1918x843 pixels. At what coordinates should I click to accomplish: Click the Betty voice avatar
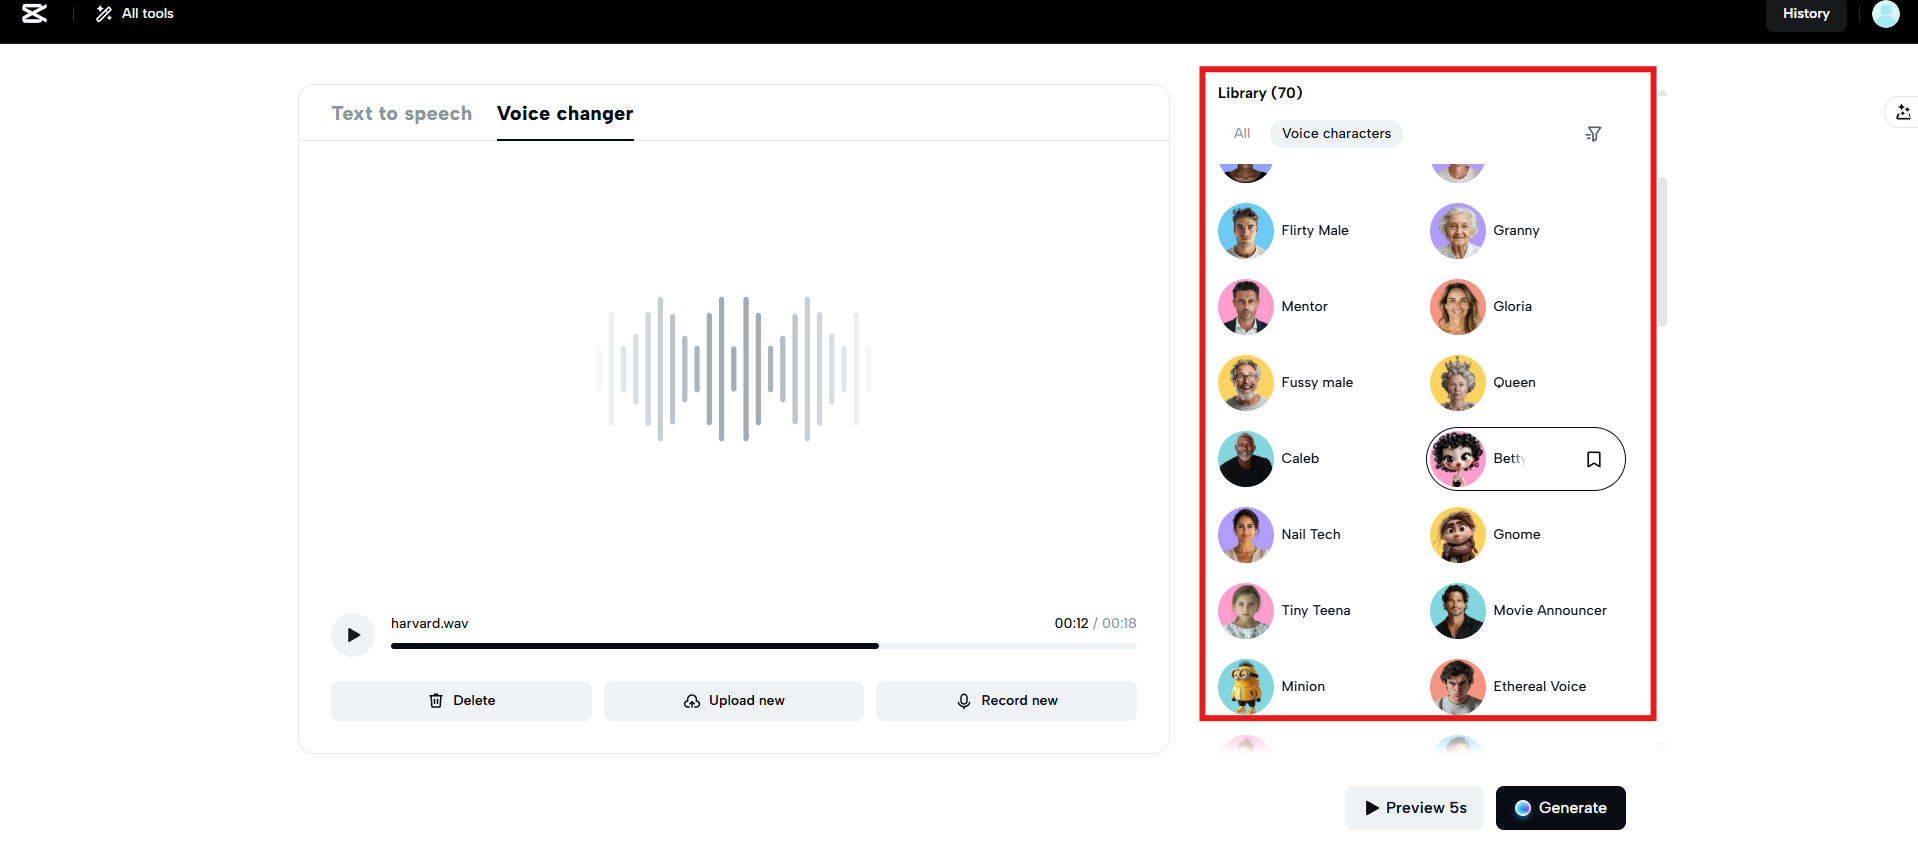pyautogui.click(x=1458, y=459)
